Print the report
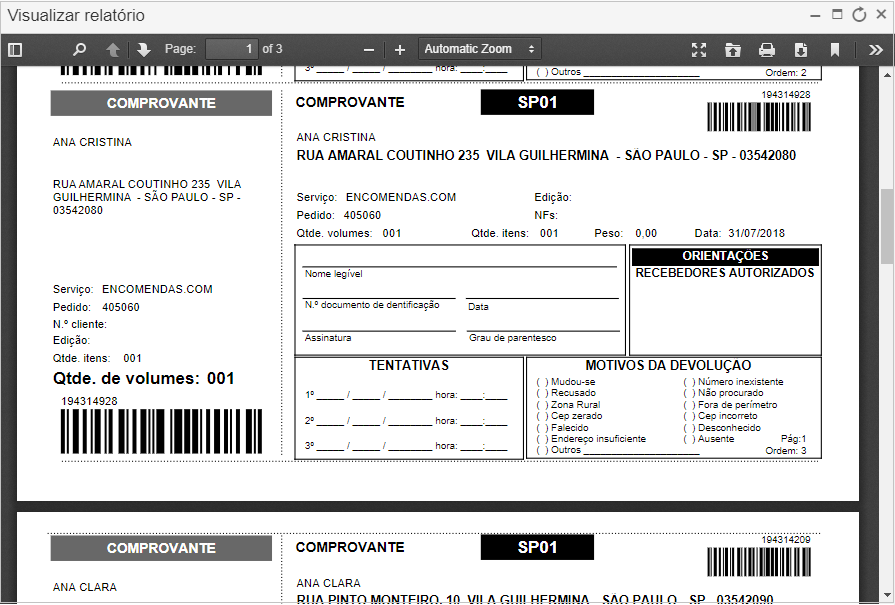The image size is (895, 605). coord(767,50)
